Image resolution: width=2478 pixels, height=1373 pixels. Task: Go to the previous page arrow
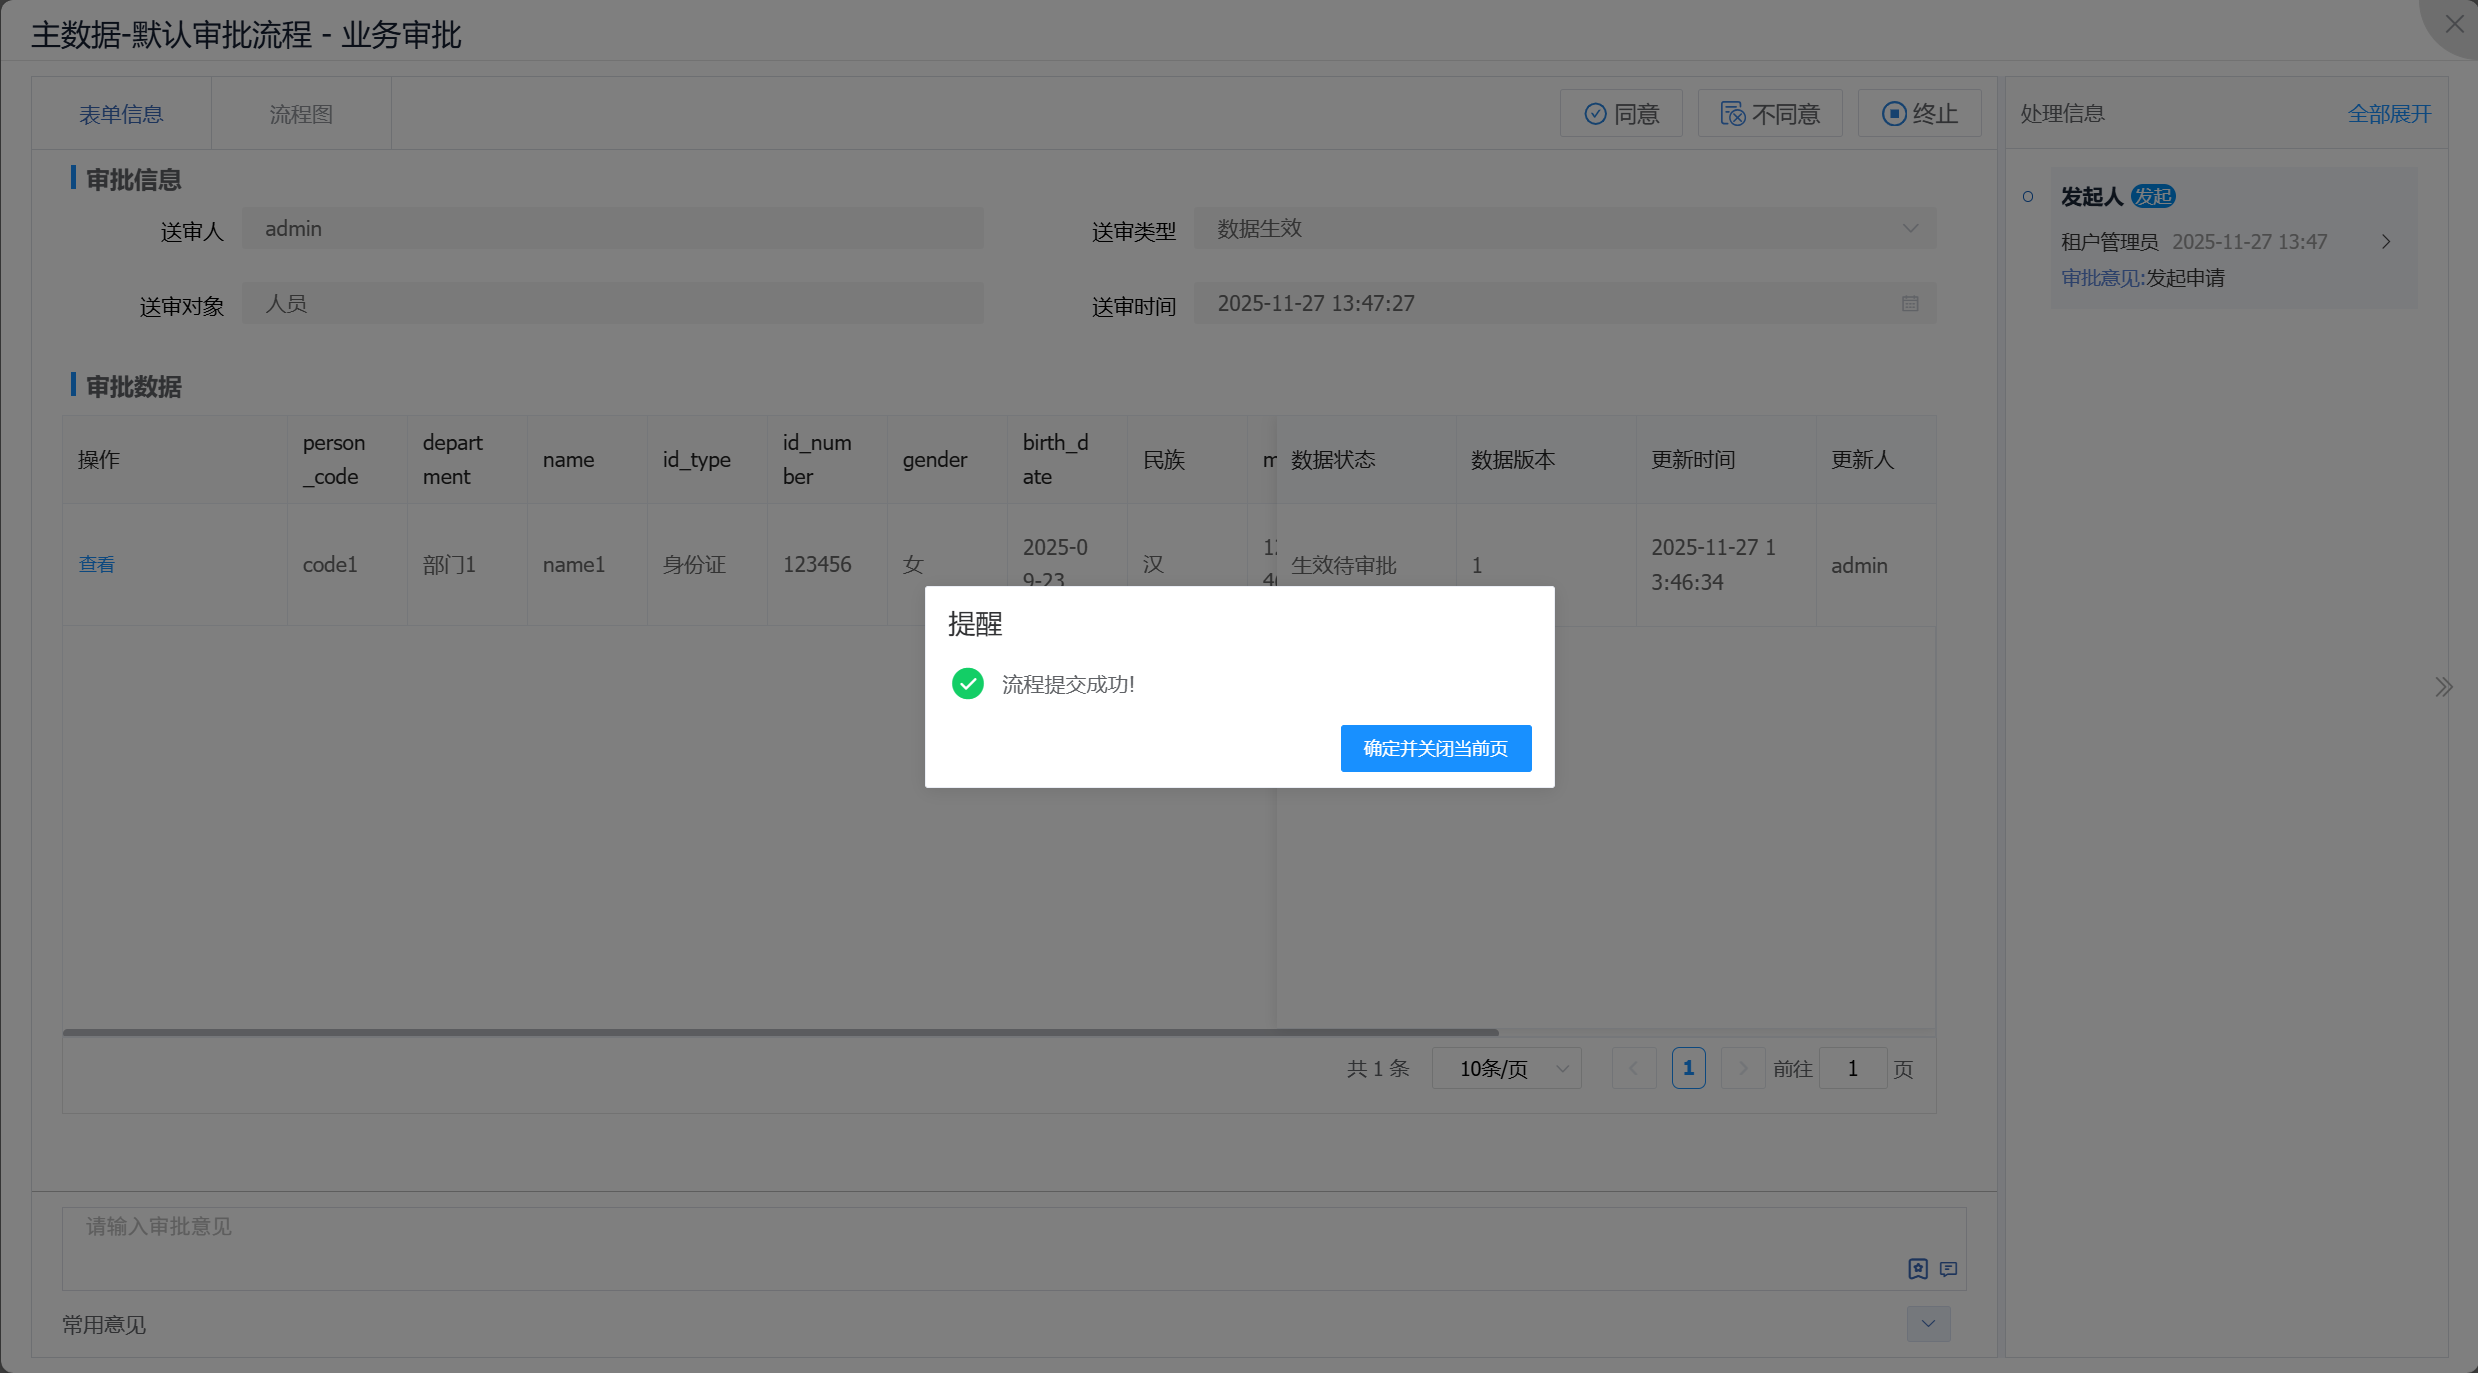coord(1633,1069)
